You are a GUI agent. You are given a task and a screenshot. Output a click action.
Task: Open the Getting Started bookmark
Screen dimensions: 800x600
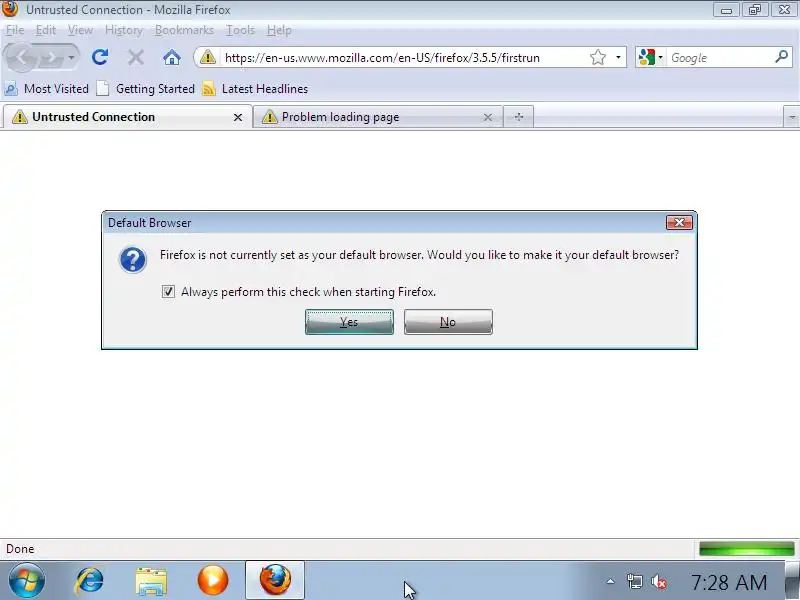coord(146,89)
